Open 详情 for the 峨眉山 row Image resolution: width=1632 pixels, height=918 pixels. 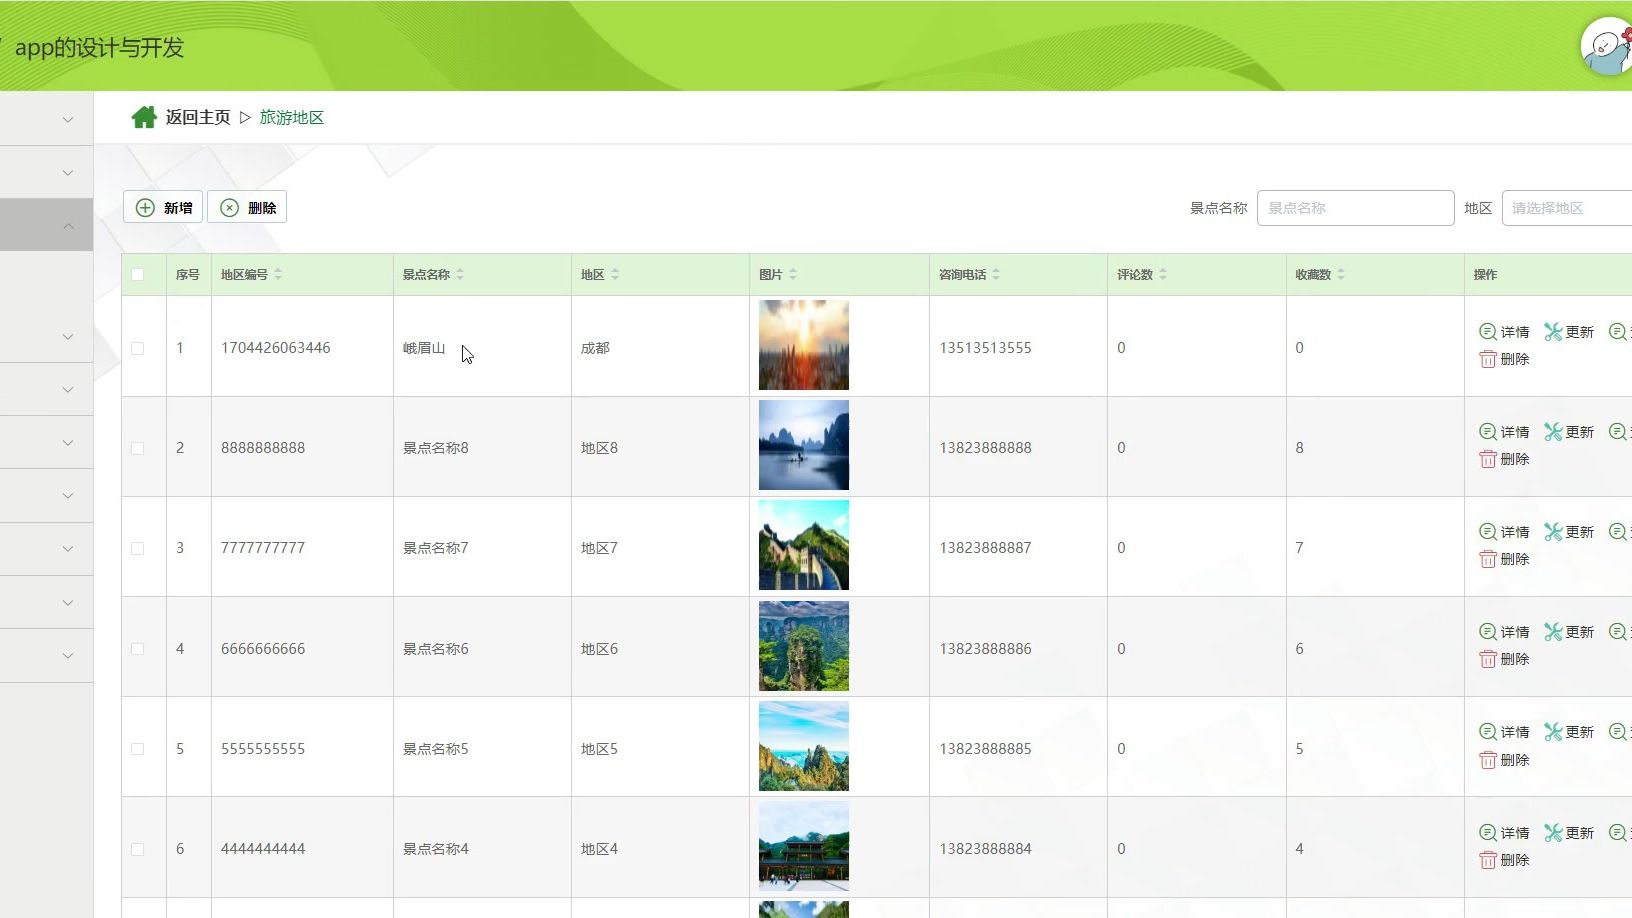[1504, 332]
